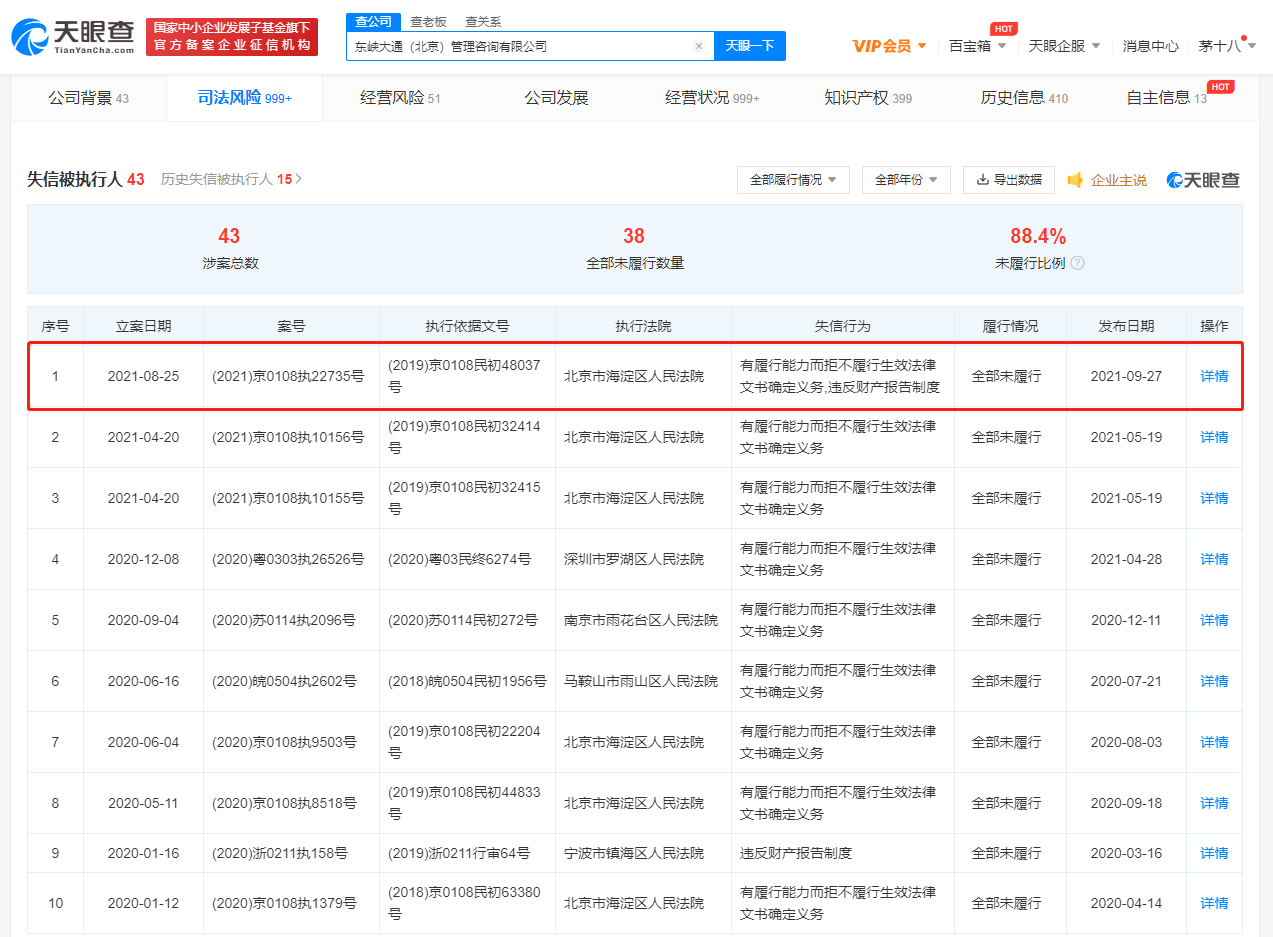This screenshot has height=937, width=1273.
Task: Clear the search box with the X icon
Action: (698, 46)
